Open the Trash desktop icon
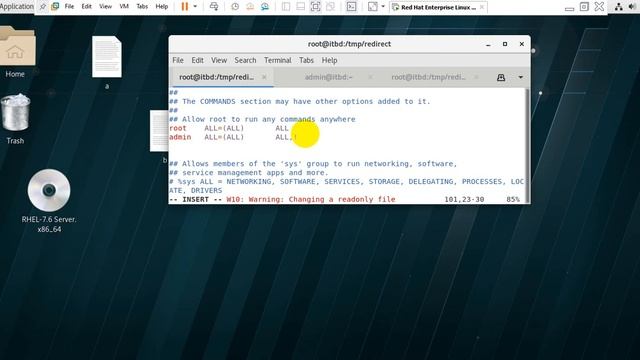640x360 pixels. (x=16, y=119)
